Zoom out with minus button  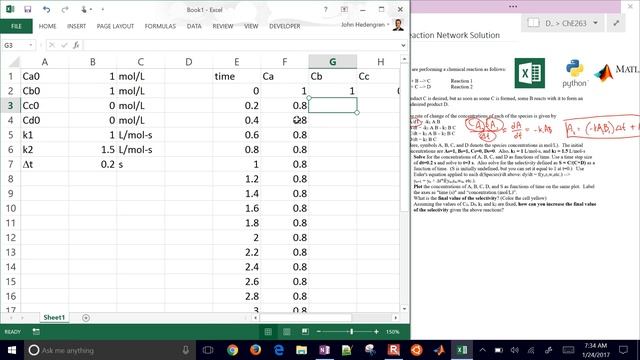[x=319, y=332]
